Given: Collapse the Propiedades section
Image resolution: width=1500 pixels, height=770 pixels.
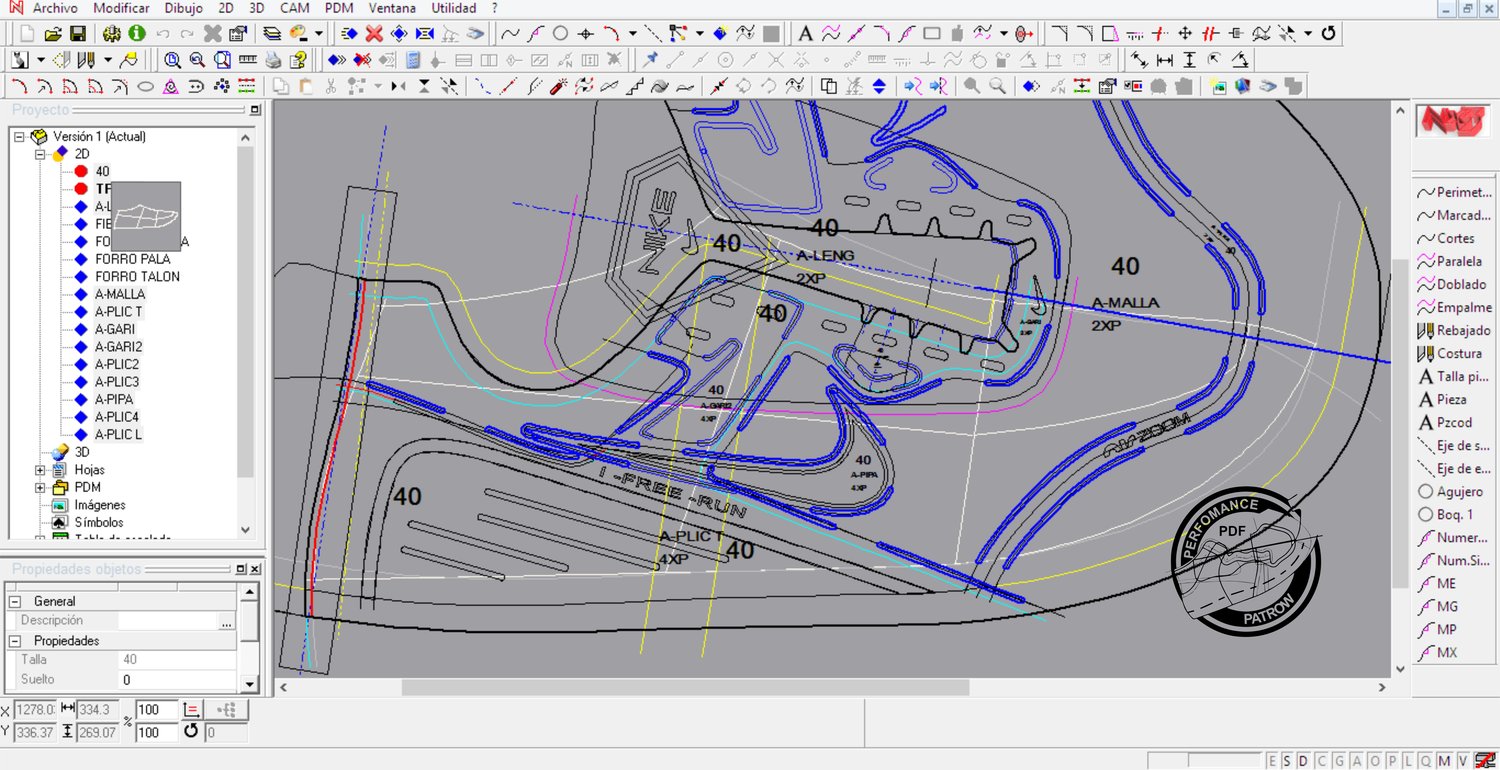Looking at the screenshot, I should (x=15, y=640).
